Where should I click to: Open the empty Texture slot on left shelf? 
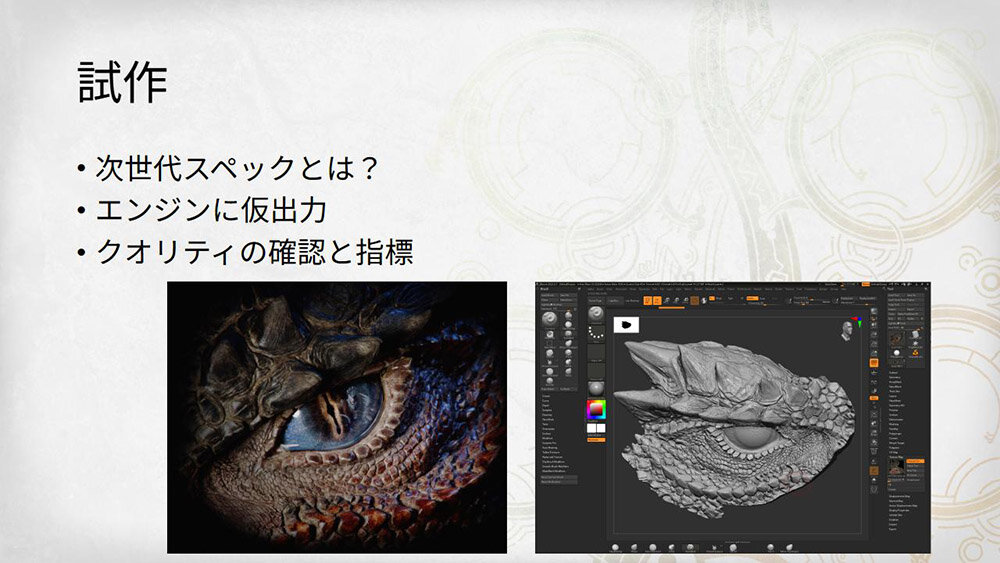tap(596, 370)
